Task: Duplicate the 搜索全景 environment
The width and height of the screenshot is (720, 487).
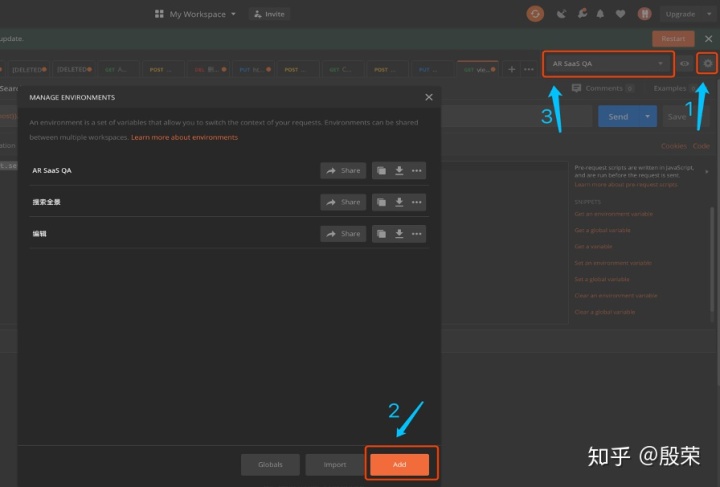Action: point(381,202)
